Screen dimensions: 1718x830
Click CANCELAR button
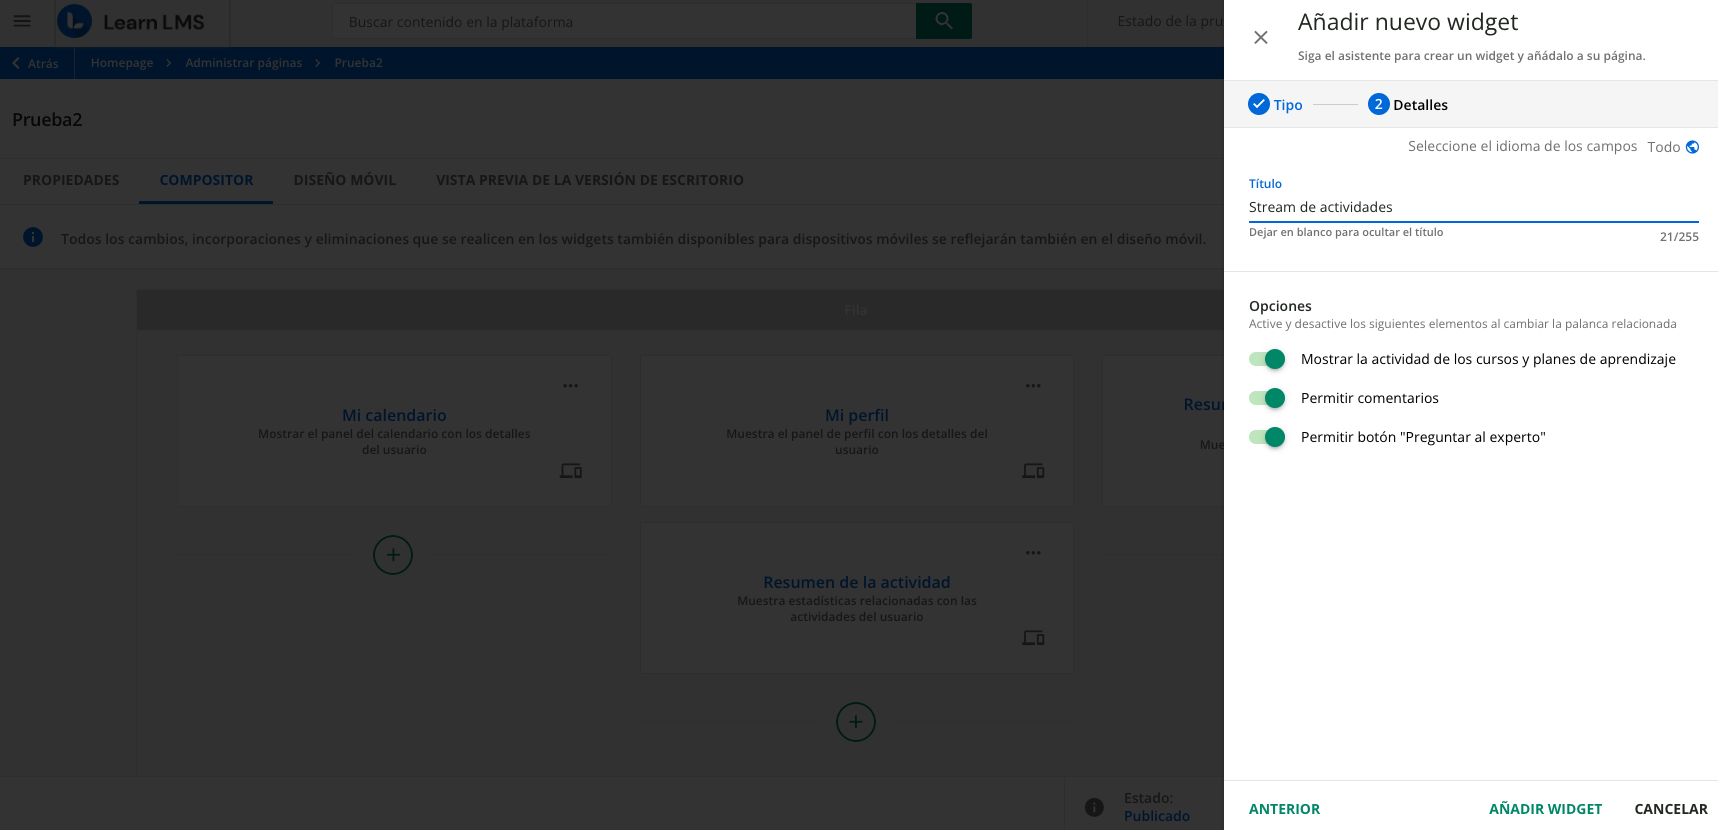pyautogui.click(x=1671, y=809)
